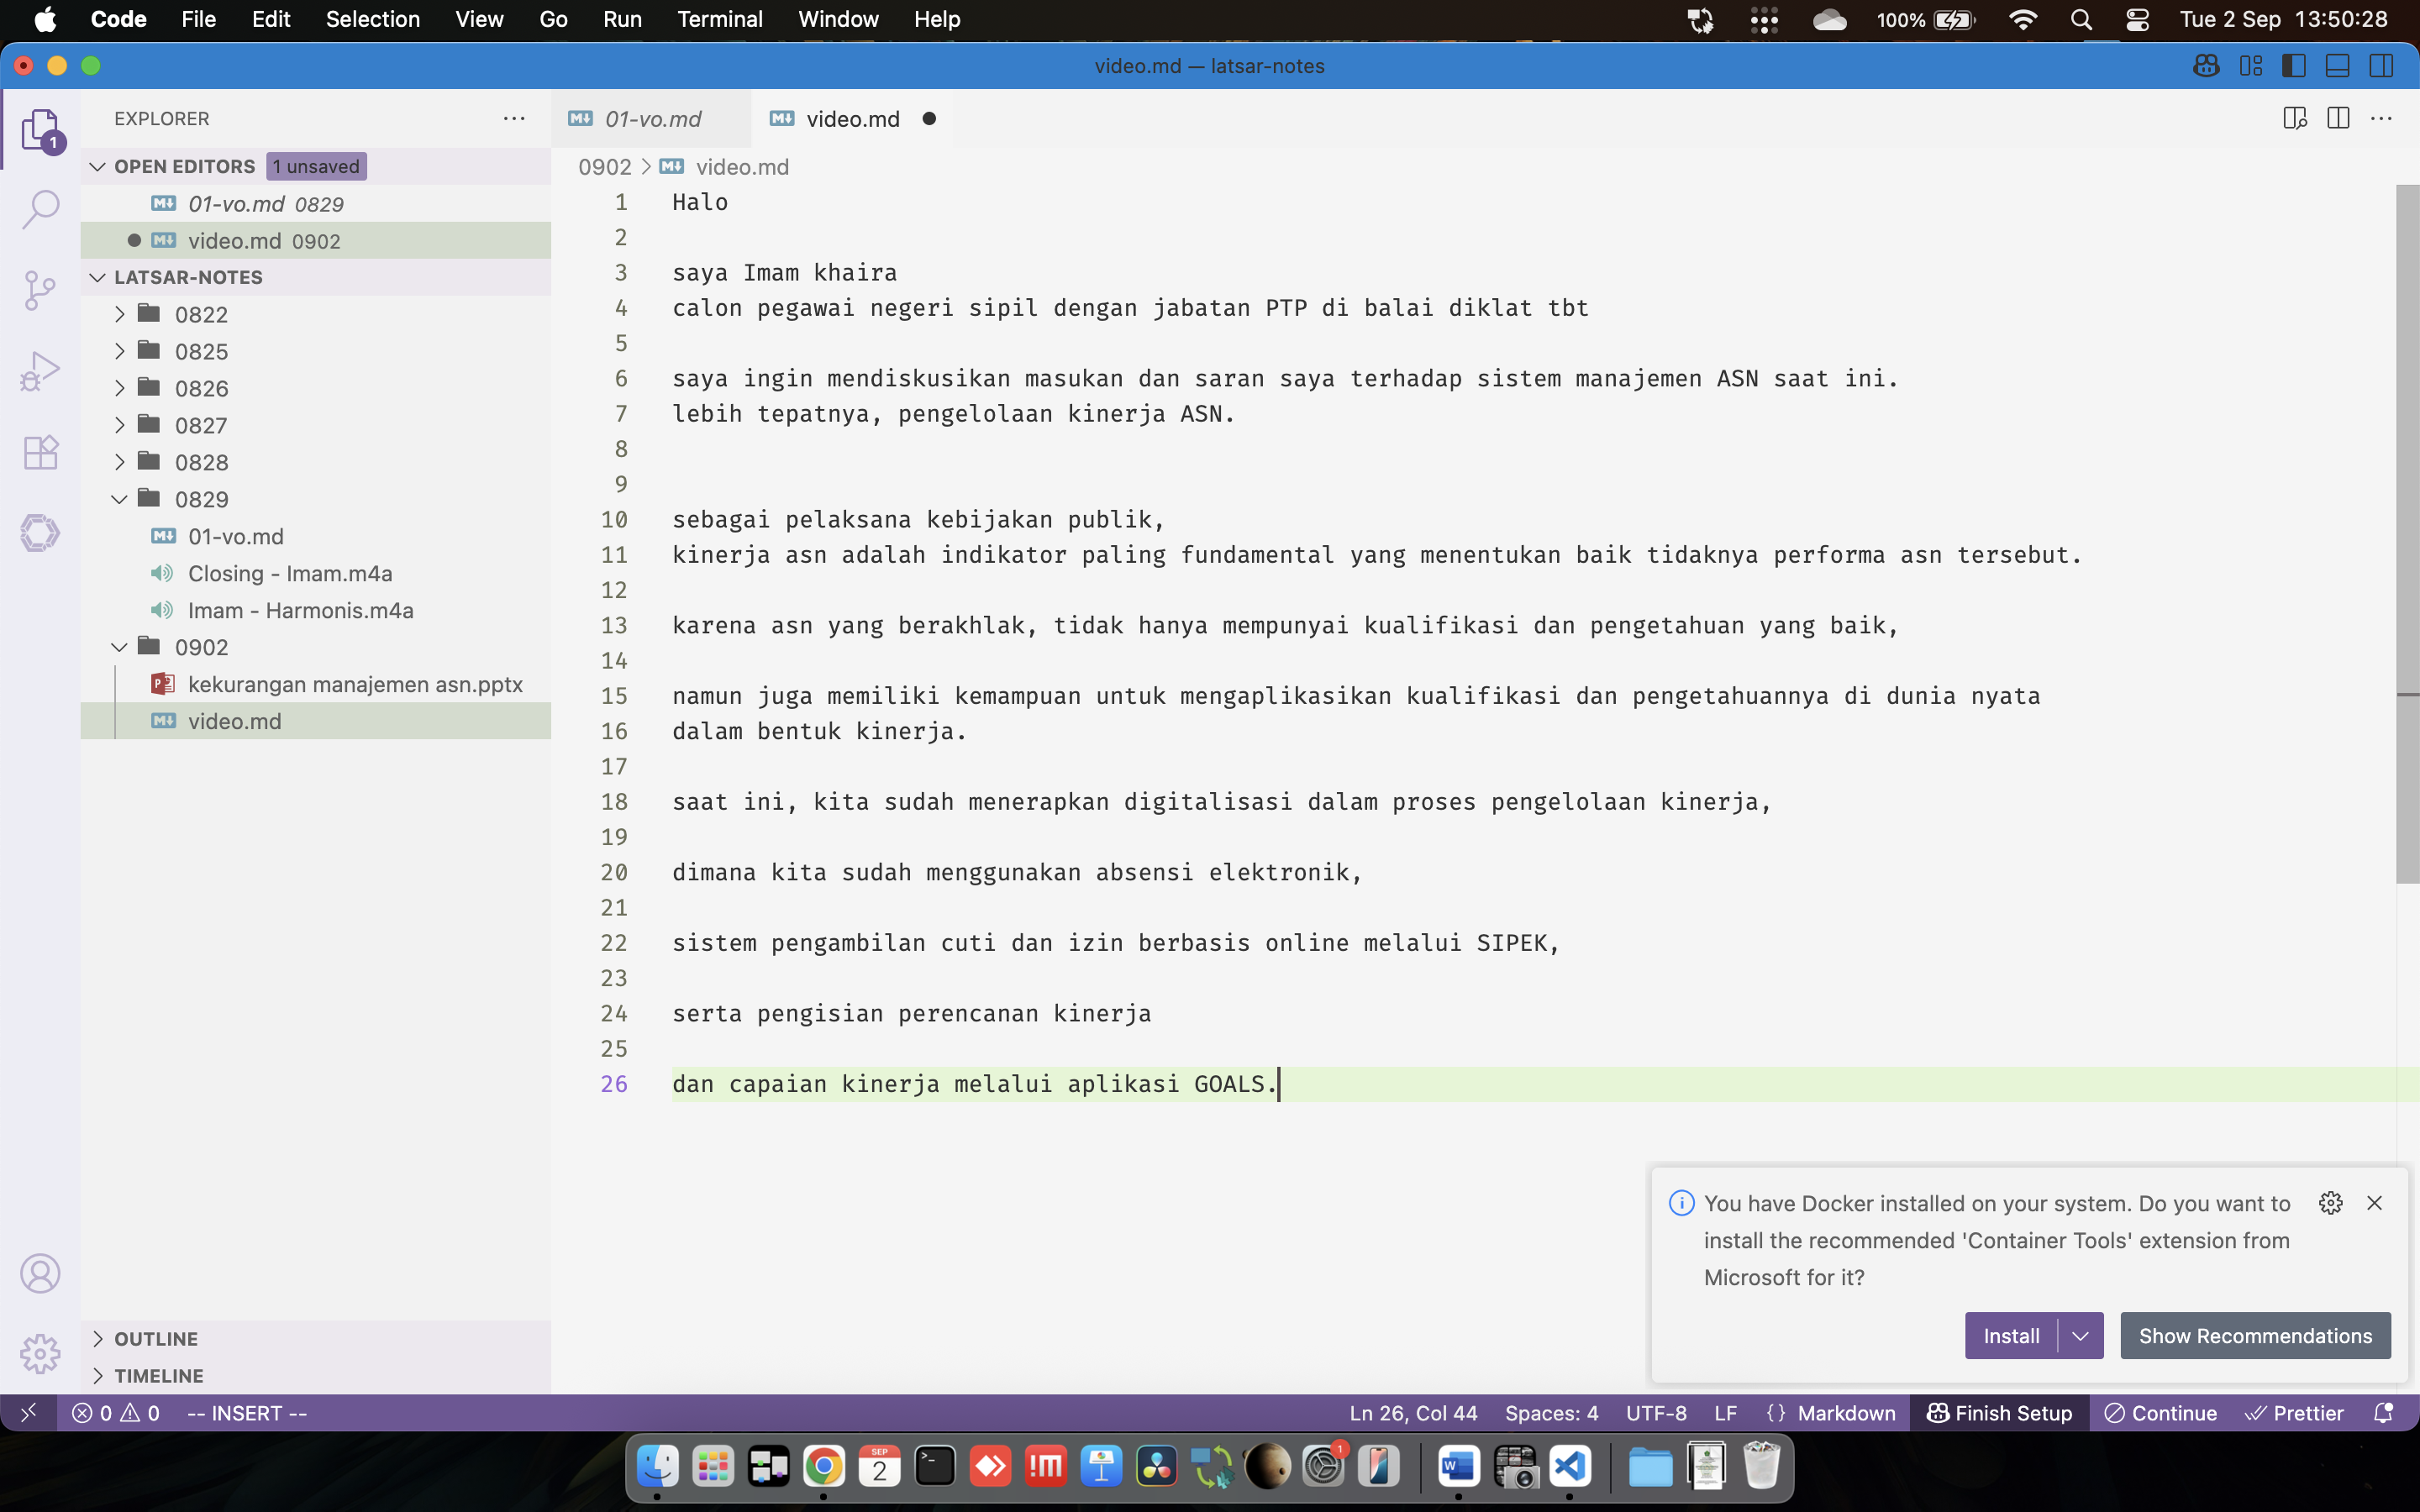Click the Show Recommendations button
2420x1512 pixels.
[x=2255, y=1336]
